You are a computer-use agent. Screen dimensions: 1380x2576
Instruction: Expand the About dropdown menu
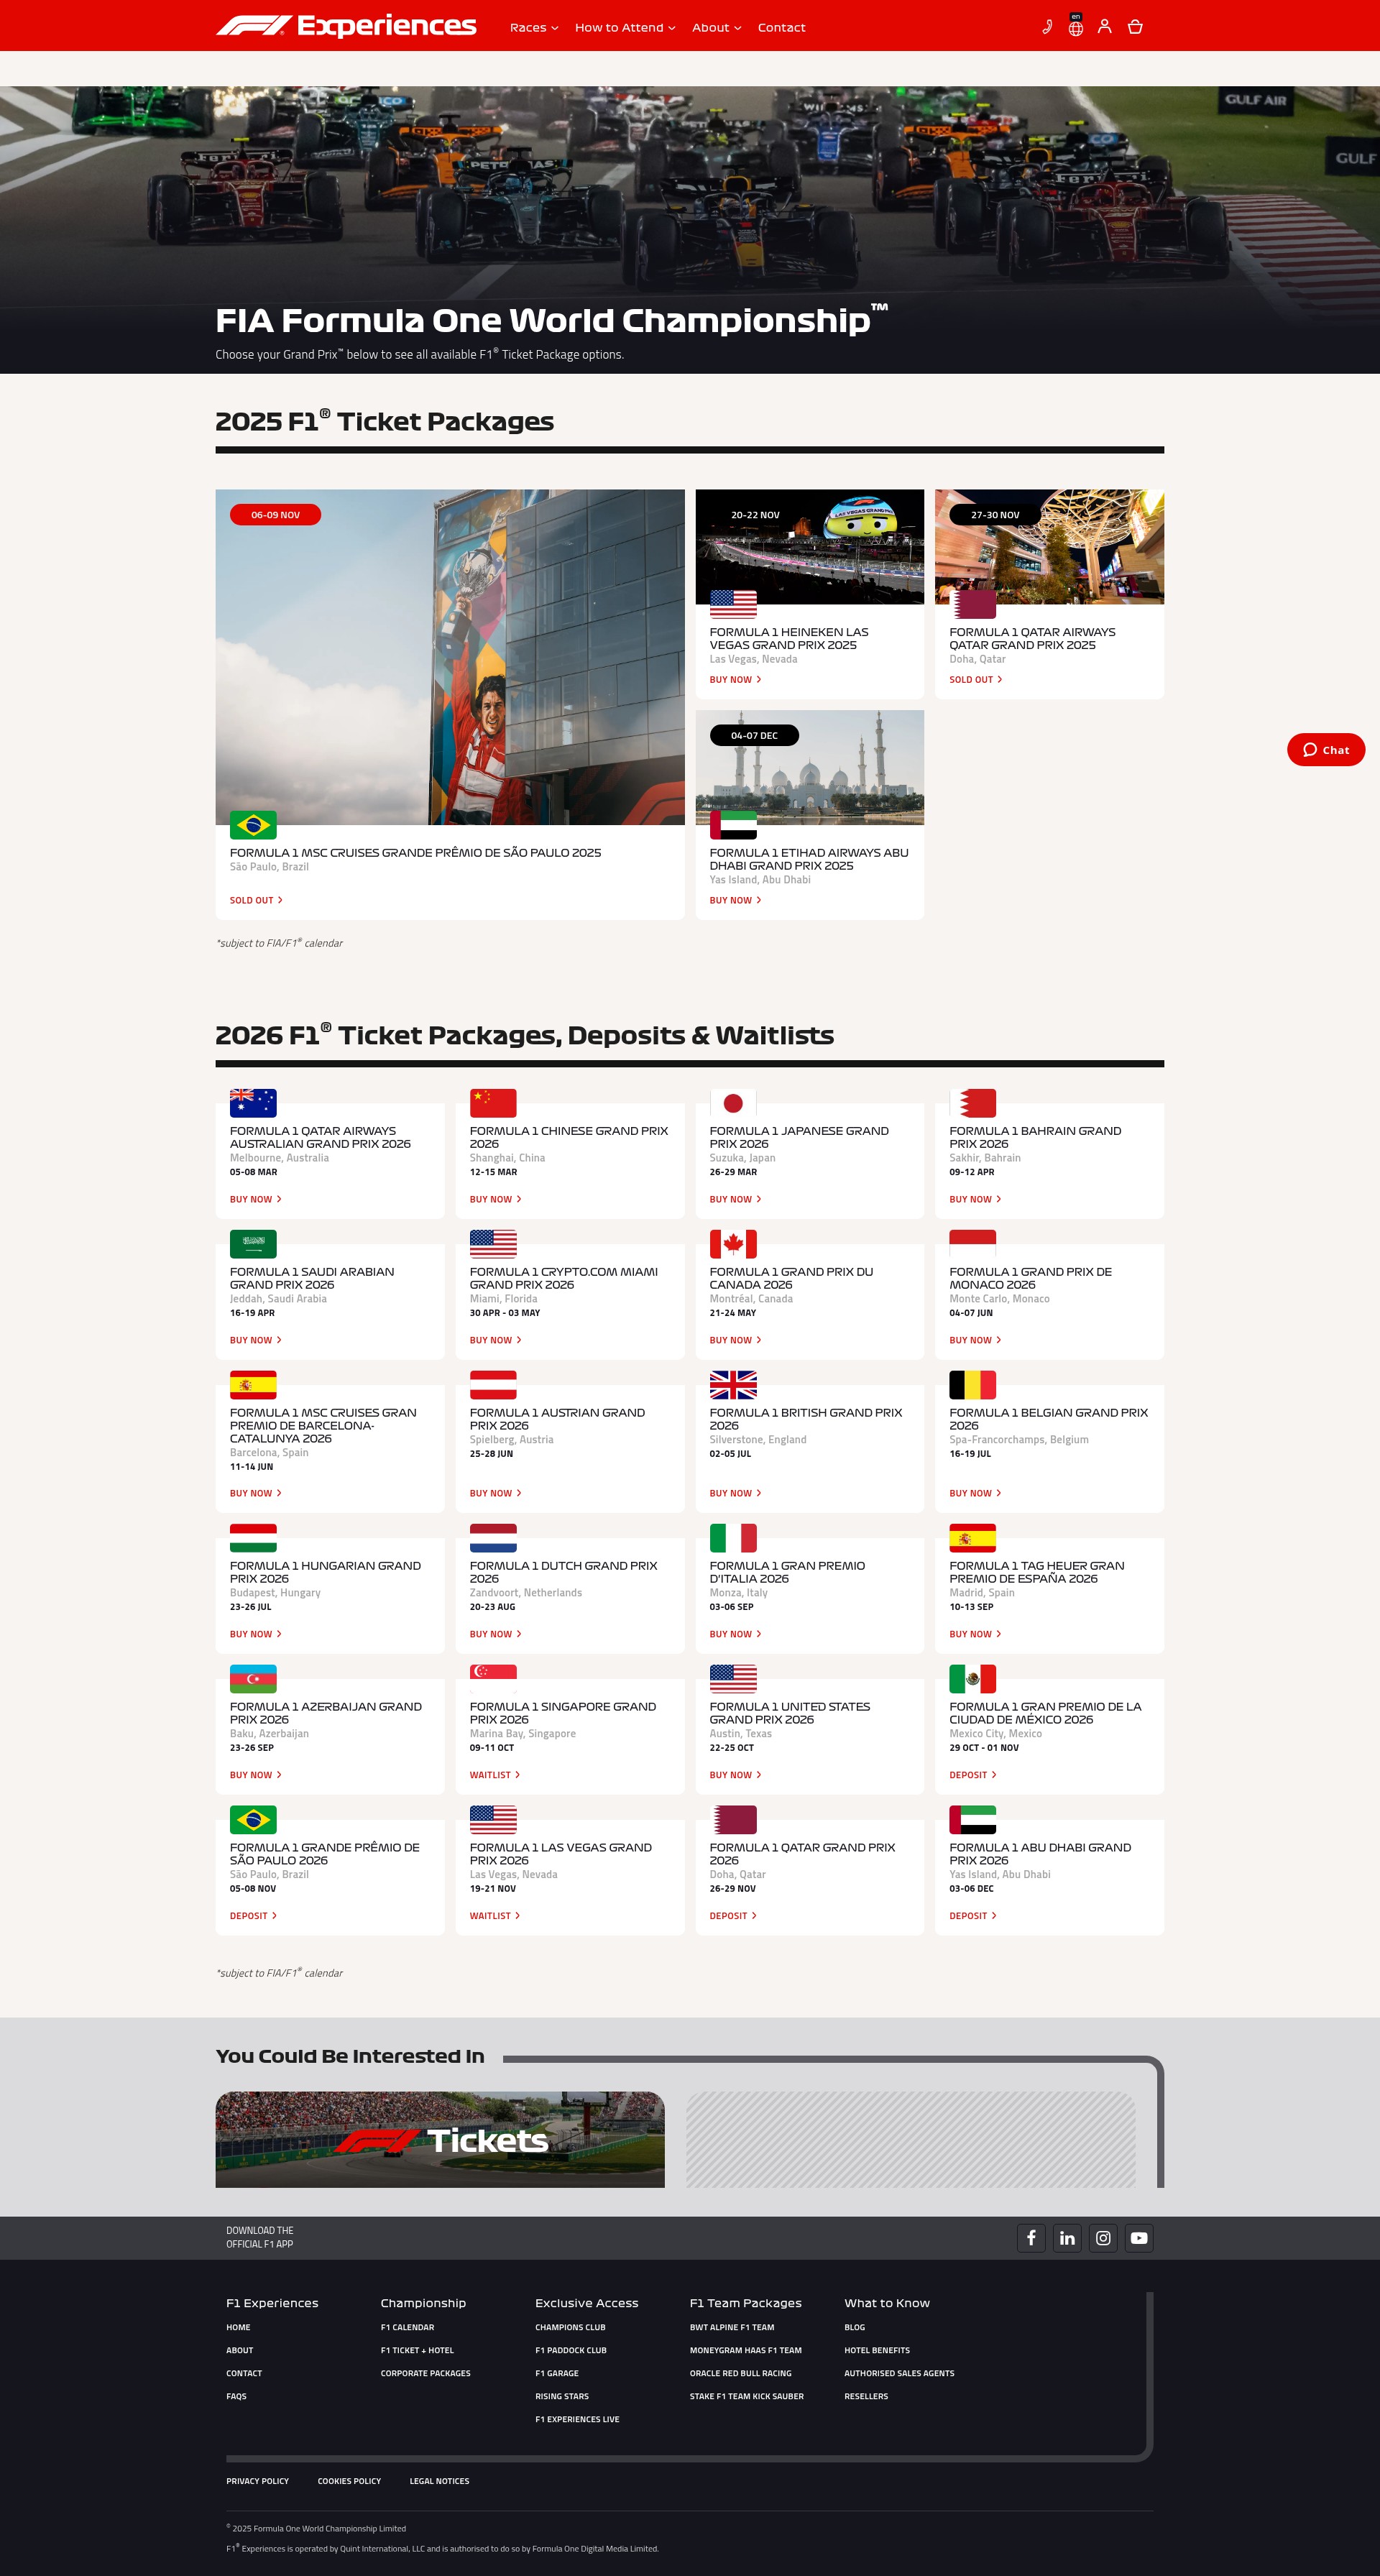pos(717,28)
